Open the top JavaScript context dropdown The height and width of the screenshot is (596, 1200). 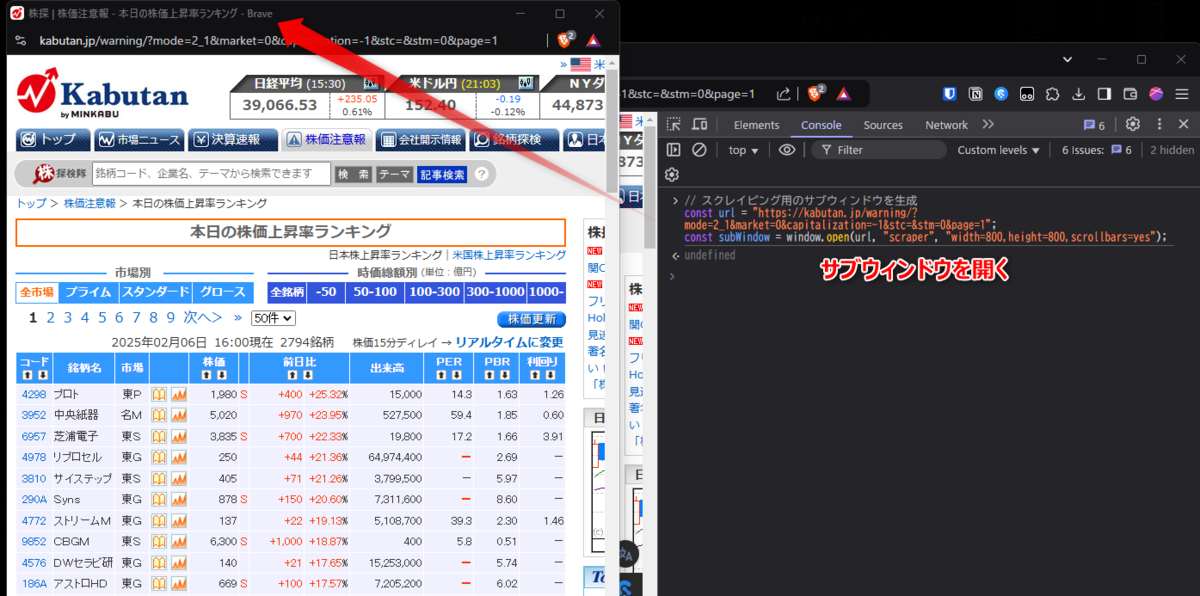(x=743, y=150)
